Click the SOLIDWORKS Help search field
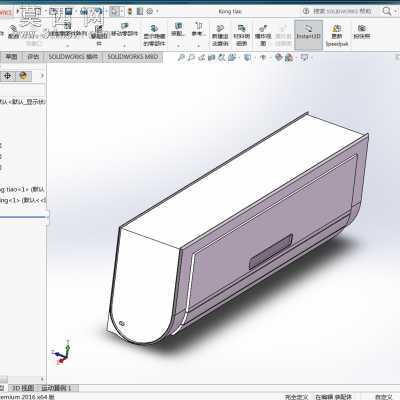This screenshot has width=400, height=400. click(342, 11)
